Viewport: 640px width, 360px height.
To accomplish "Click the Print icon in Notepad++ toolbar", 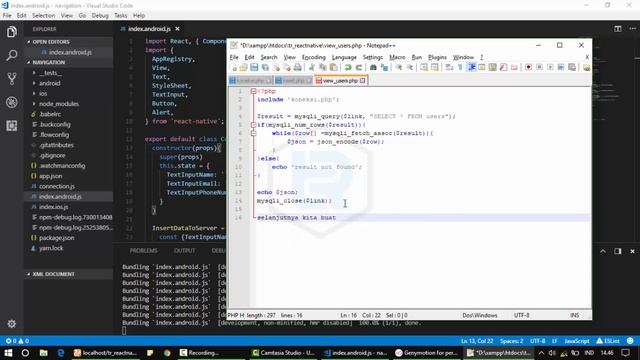I will 298,67.
